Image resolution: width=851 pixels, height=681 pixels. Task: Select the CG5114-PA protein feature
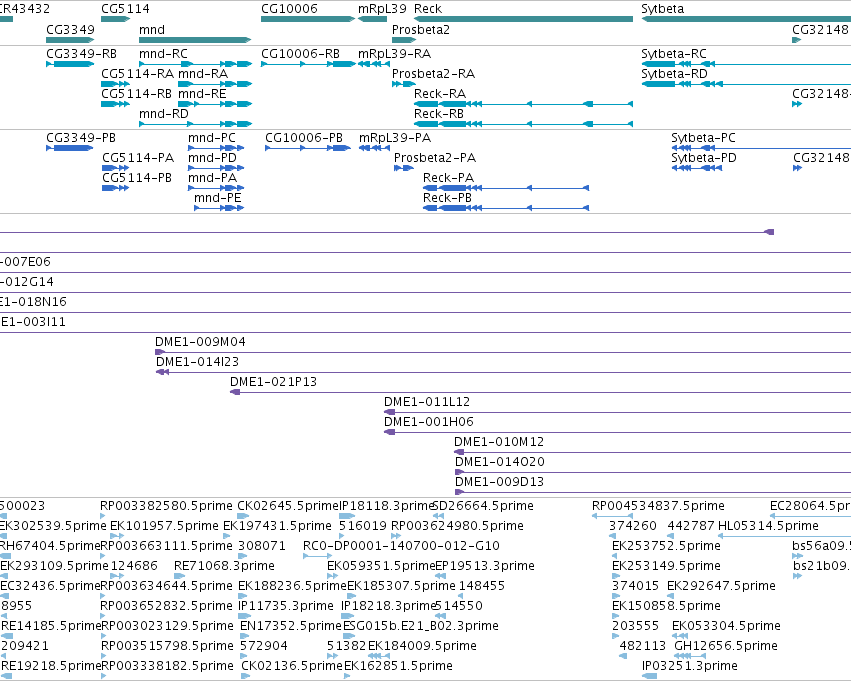pos(116,168)
